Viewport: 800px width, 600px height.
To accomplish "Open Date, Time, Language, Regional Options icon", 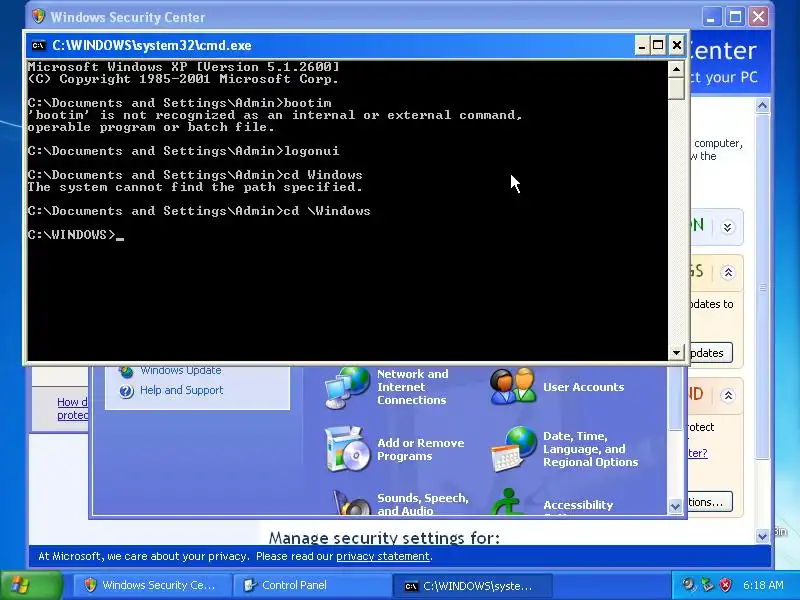I will coord(514,449).
